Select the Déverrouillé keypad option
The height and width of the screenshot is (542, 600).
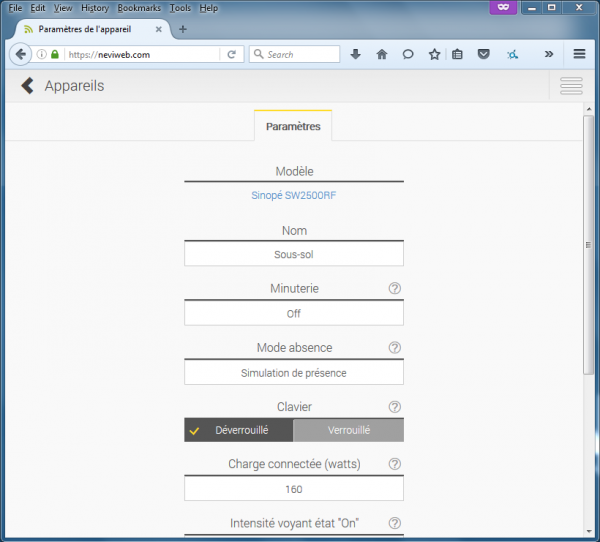pos(239,430)
